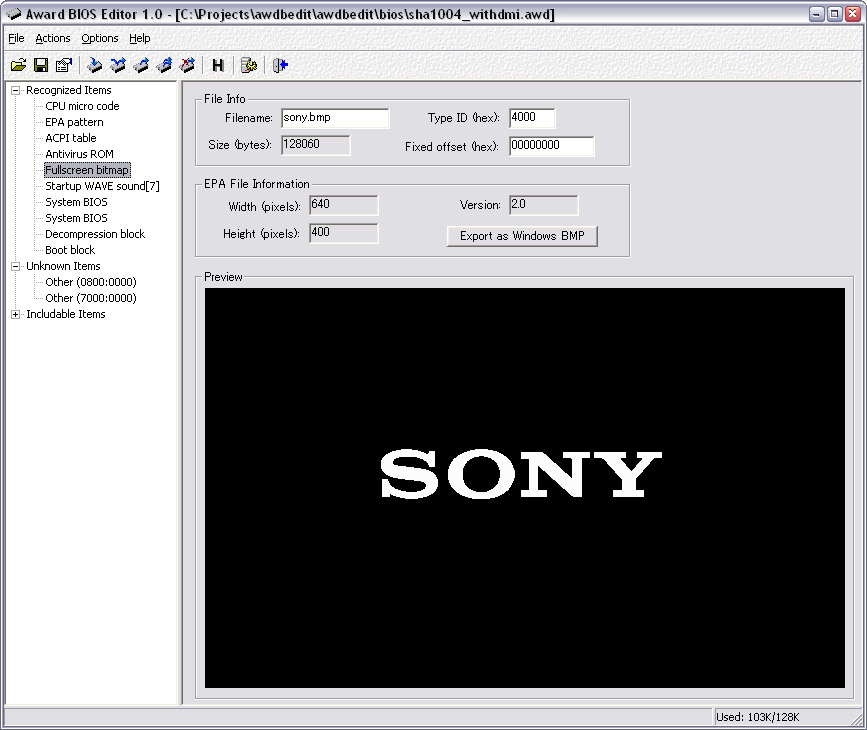Image resolution: width=867 pixels, height=730 pixels.
Task: Click the first blue-arrow component icon in toolbar
Action: 95,66
